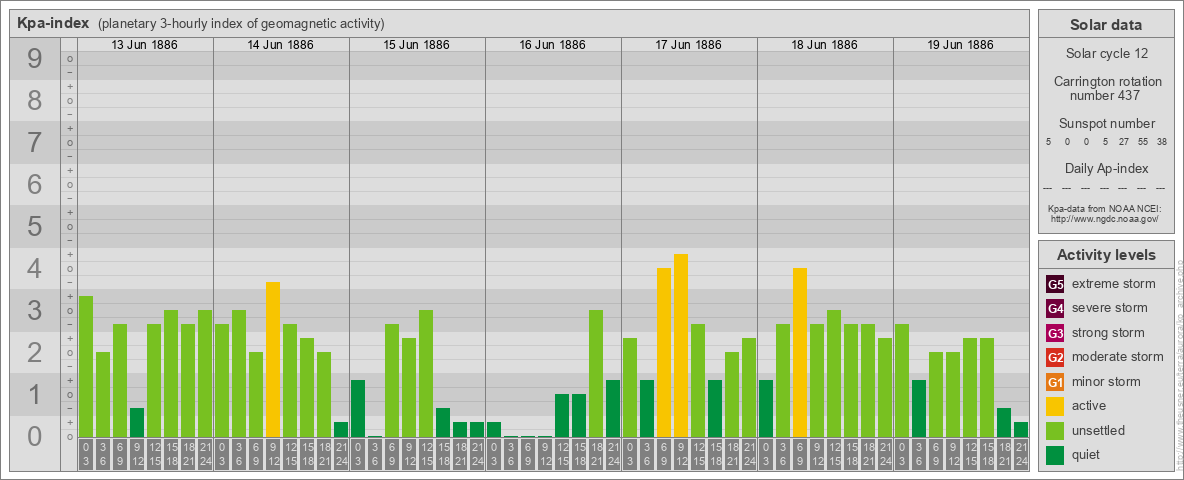Click the '16 Jun 1886' date header

(553, 45)
